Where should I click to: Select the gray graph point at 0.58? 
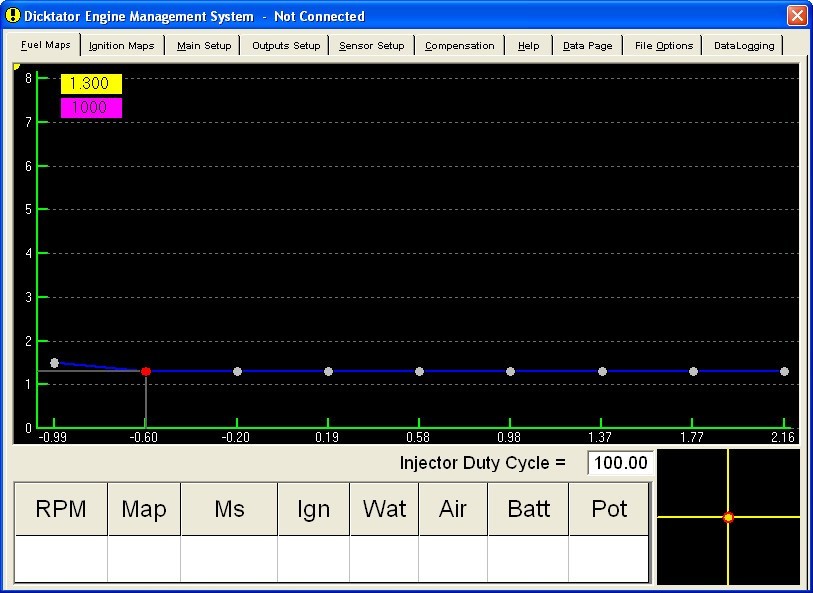point(419,371)
